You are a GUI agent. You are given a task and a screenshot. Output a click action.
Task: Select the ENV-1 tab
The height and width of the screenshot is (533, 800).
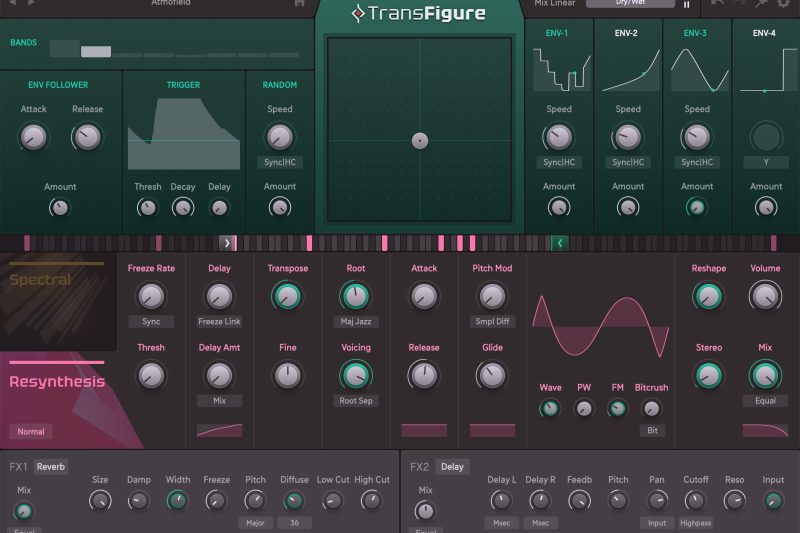[x=557, y=33]
